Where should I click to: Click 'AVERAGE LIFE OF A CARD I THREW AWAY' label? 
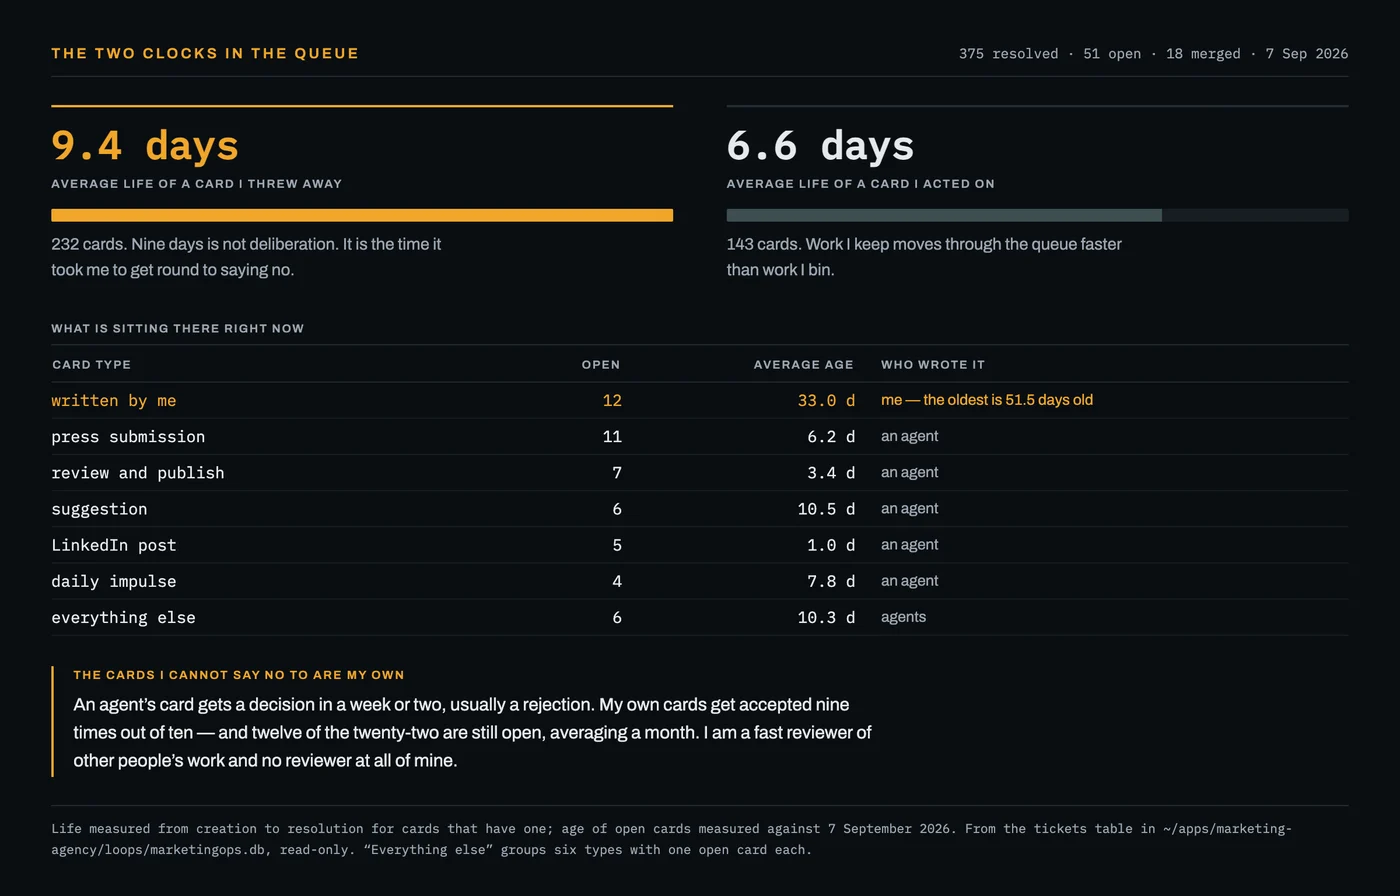pyautogui.click(x=197, y=184)
